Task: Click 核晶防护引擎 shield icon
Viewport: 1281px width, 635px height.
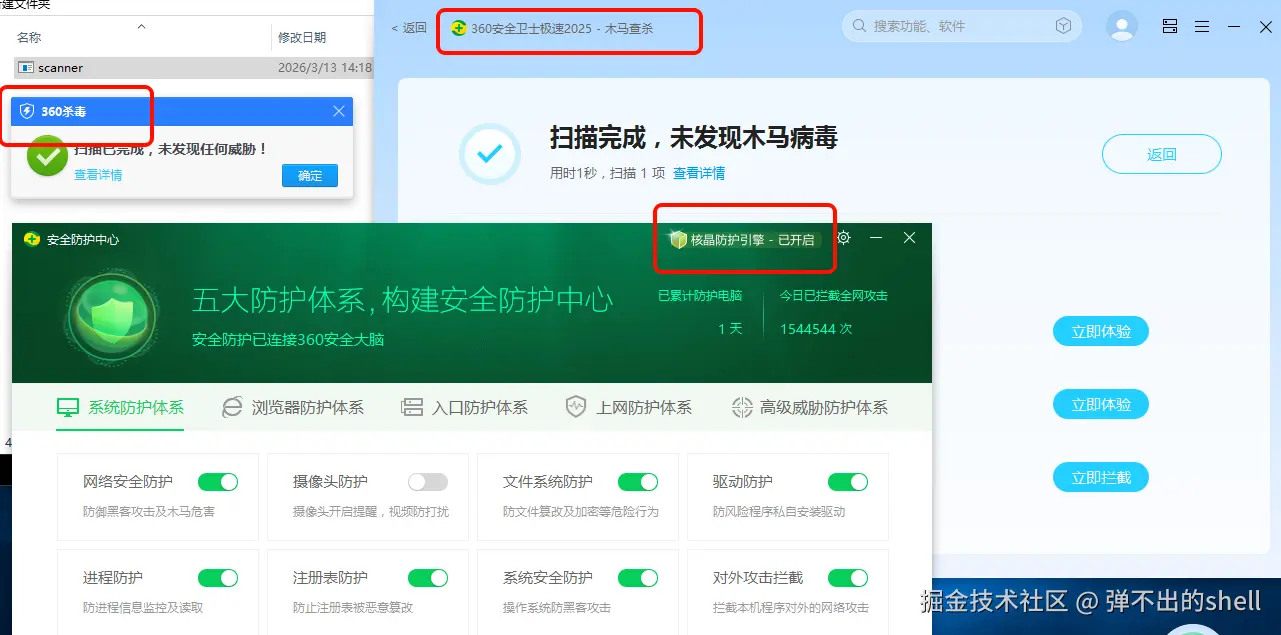Action: [678, 240]
